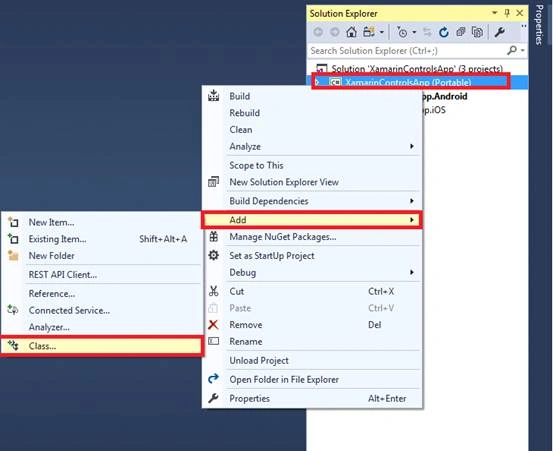
Task: Click the New Solution Explorer View icon
Action: (213, 182)
